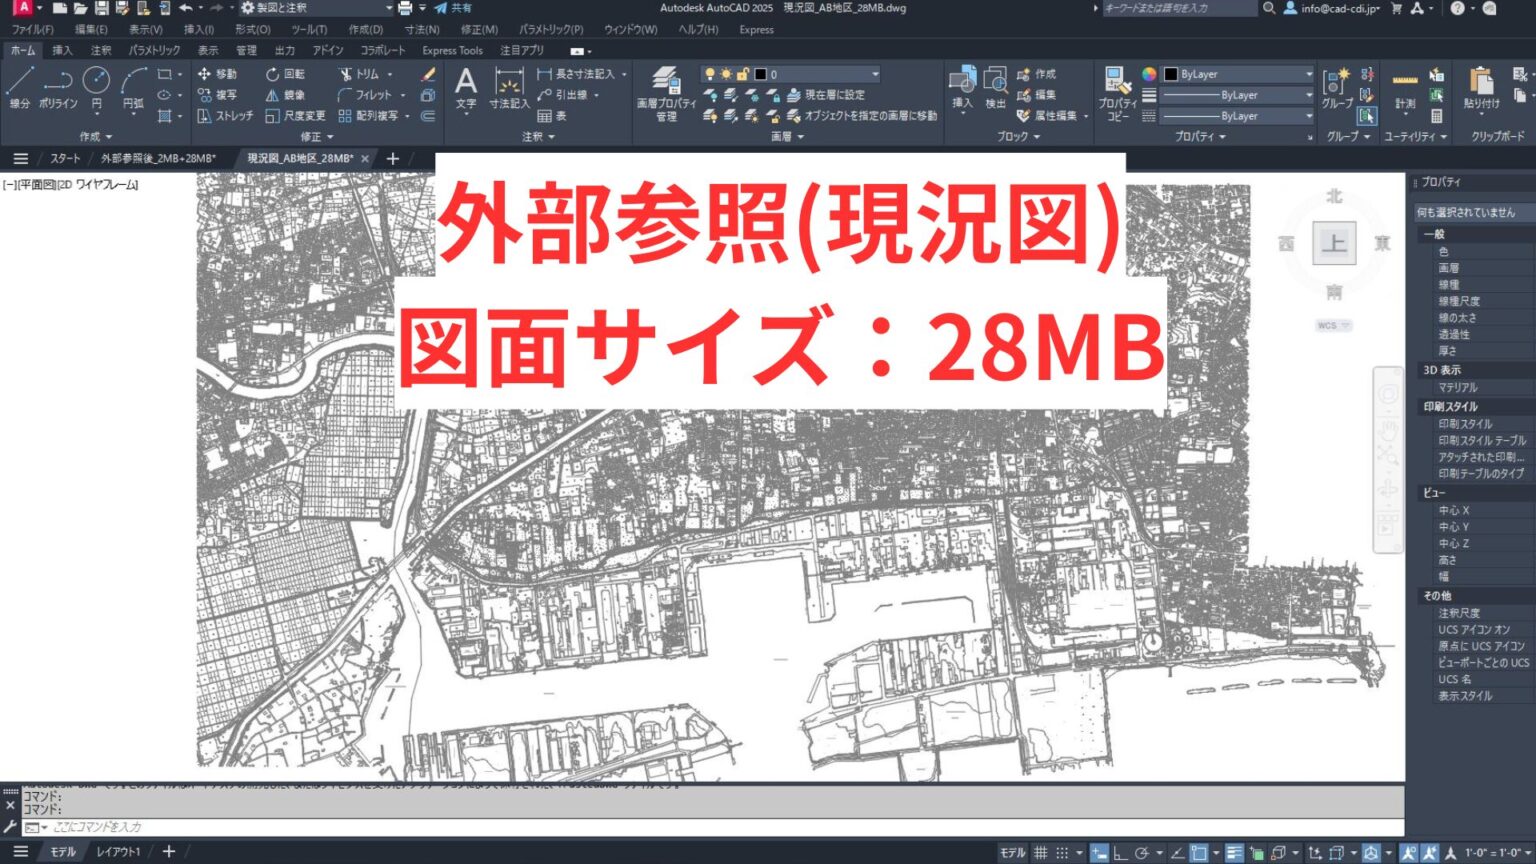Screen dimensions: 1536x864
Task: Open the 挿入 ribbon tab
Action: click(62, 50)
